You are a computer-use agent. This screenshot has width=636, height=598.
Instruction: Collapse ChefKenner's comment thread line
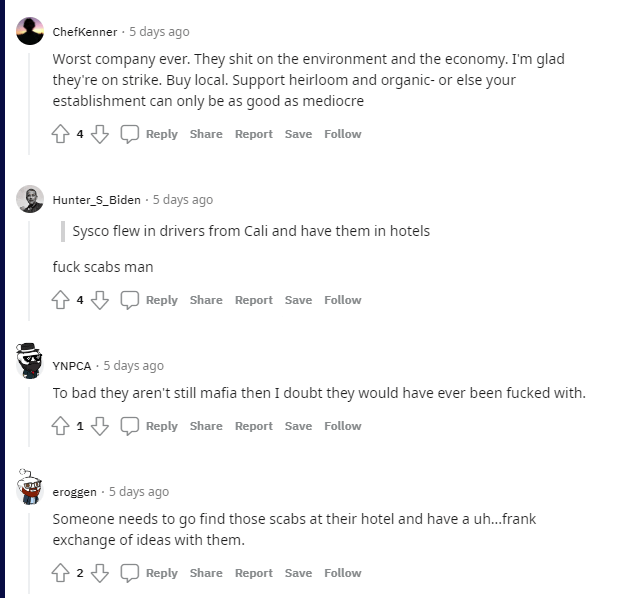tap(30, 100)
